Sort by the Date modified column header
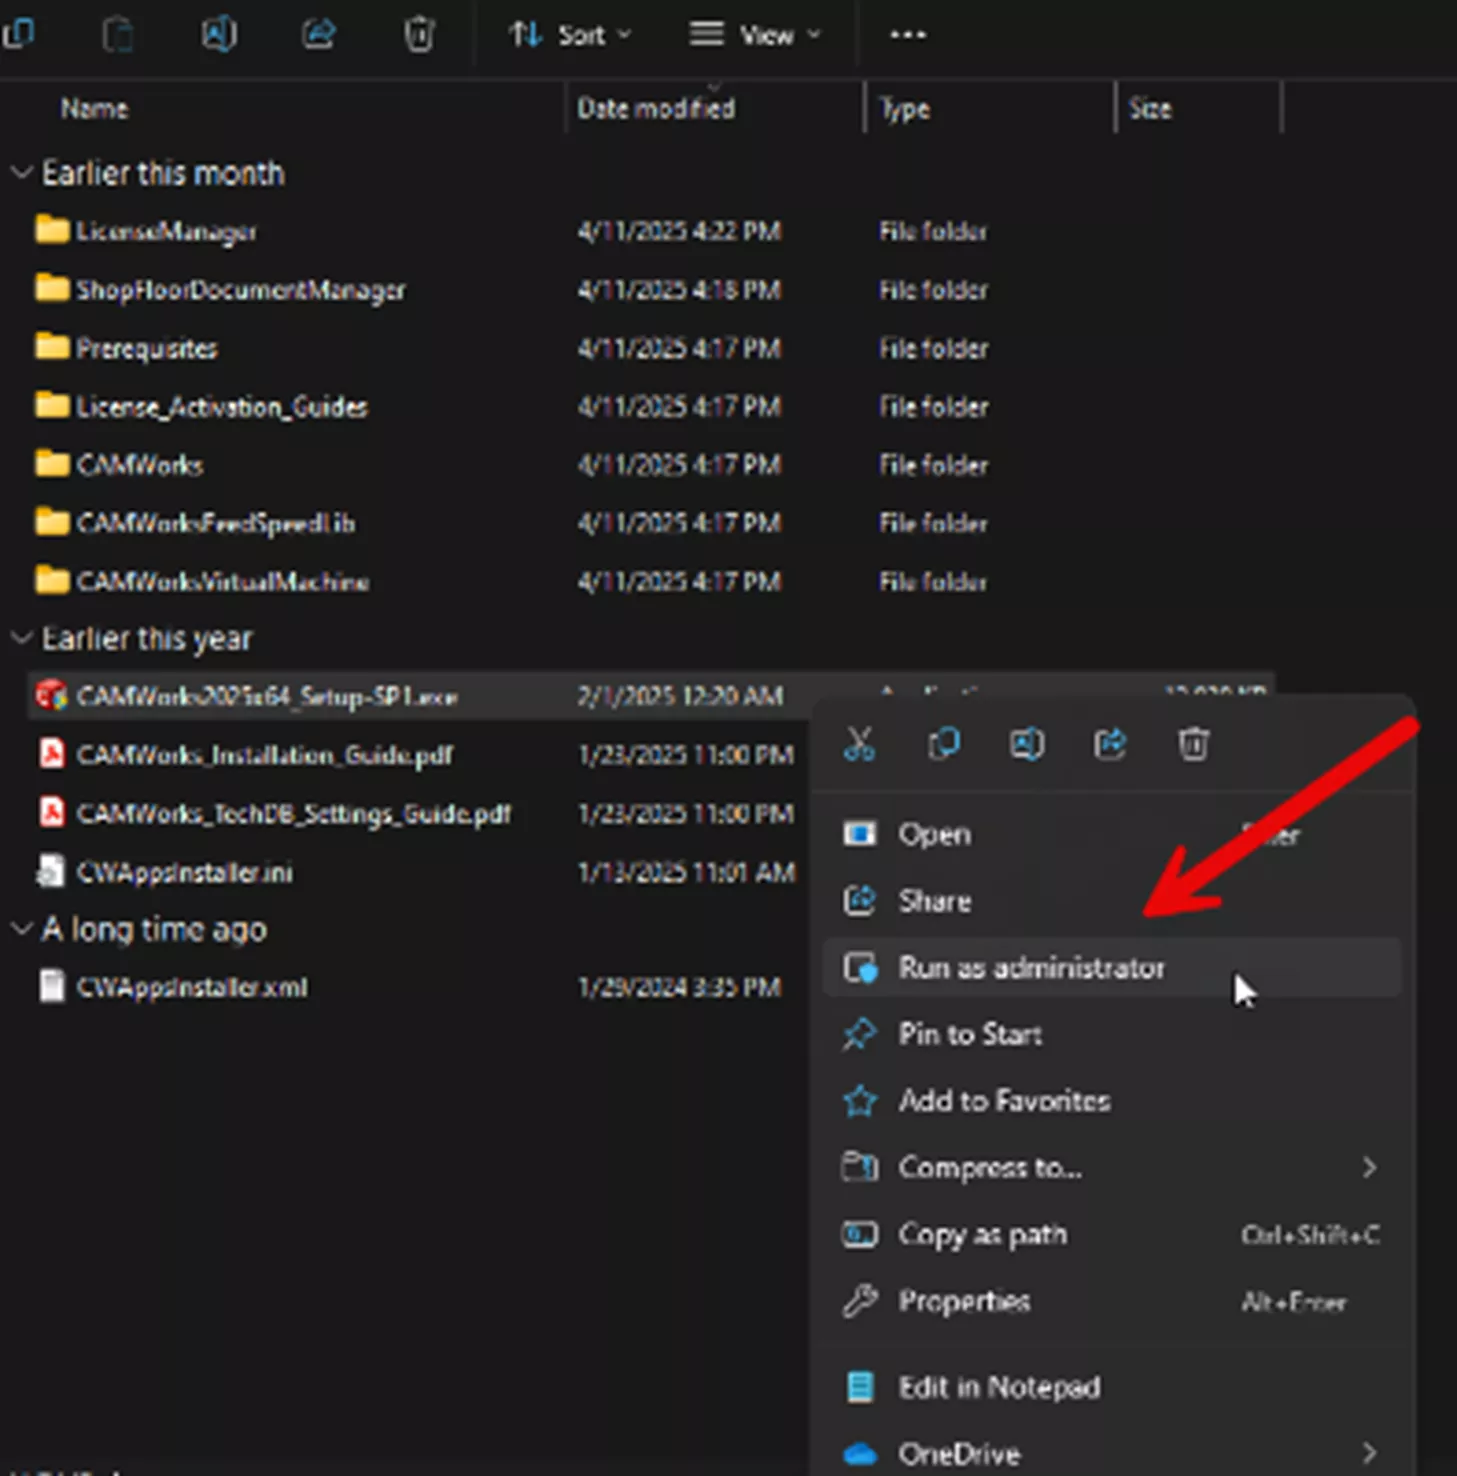Screen dimensions: 1457x1476 click(x=656, y=108)
